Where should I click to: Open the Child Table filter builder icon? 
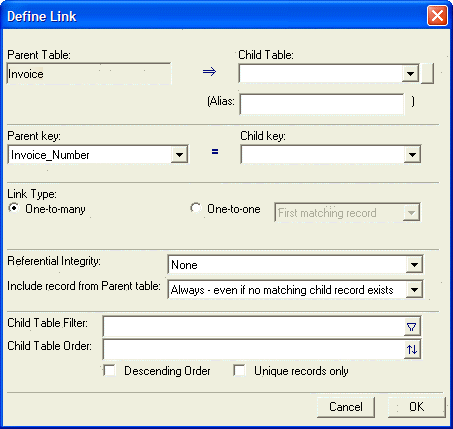pos(412,327)
